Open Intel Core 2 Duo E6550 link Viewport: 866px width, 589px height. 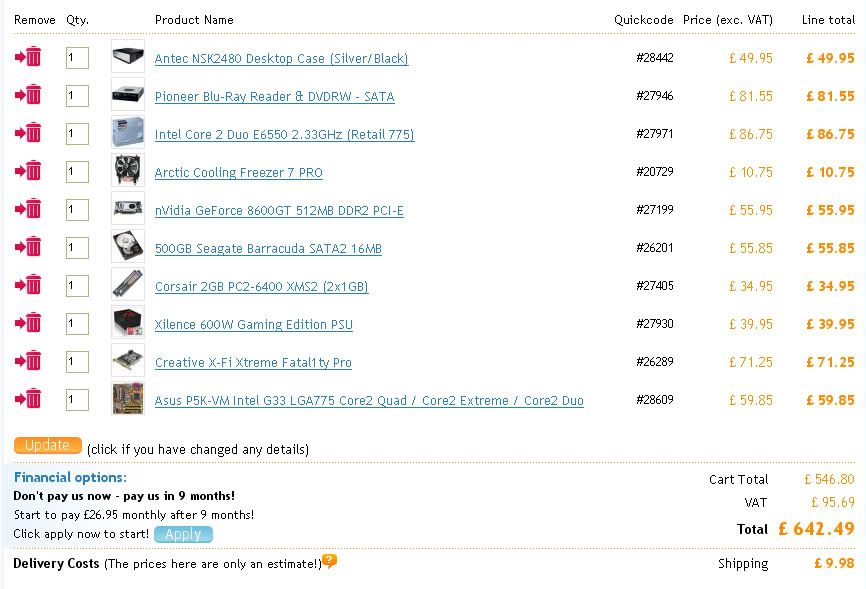pos(284,135)
